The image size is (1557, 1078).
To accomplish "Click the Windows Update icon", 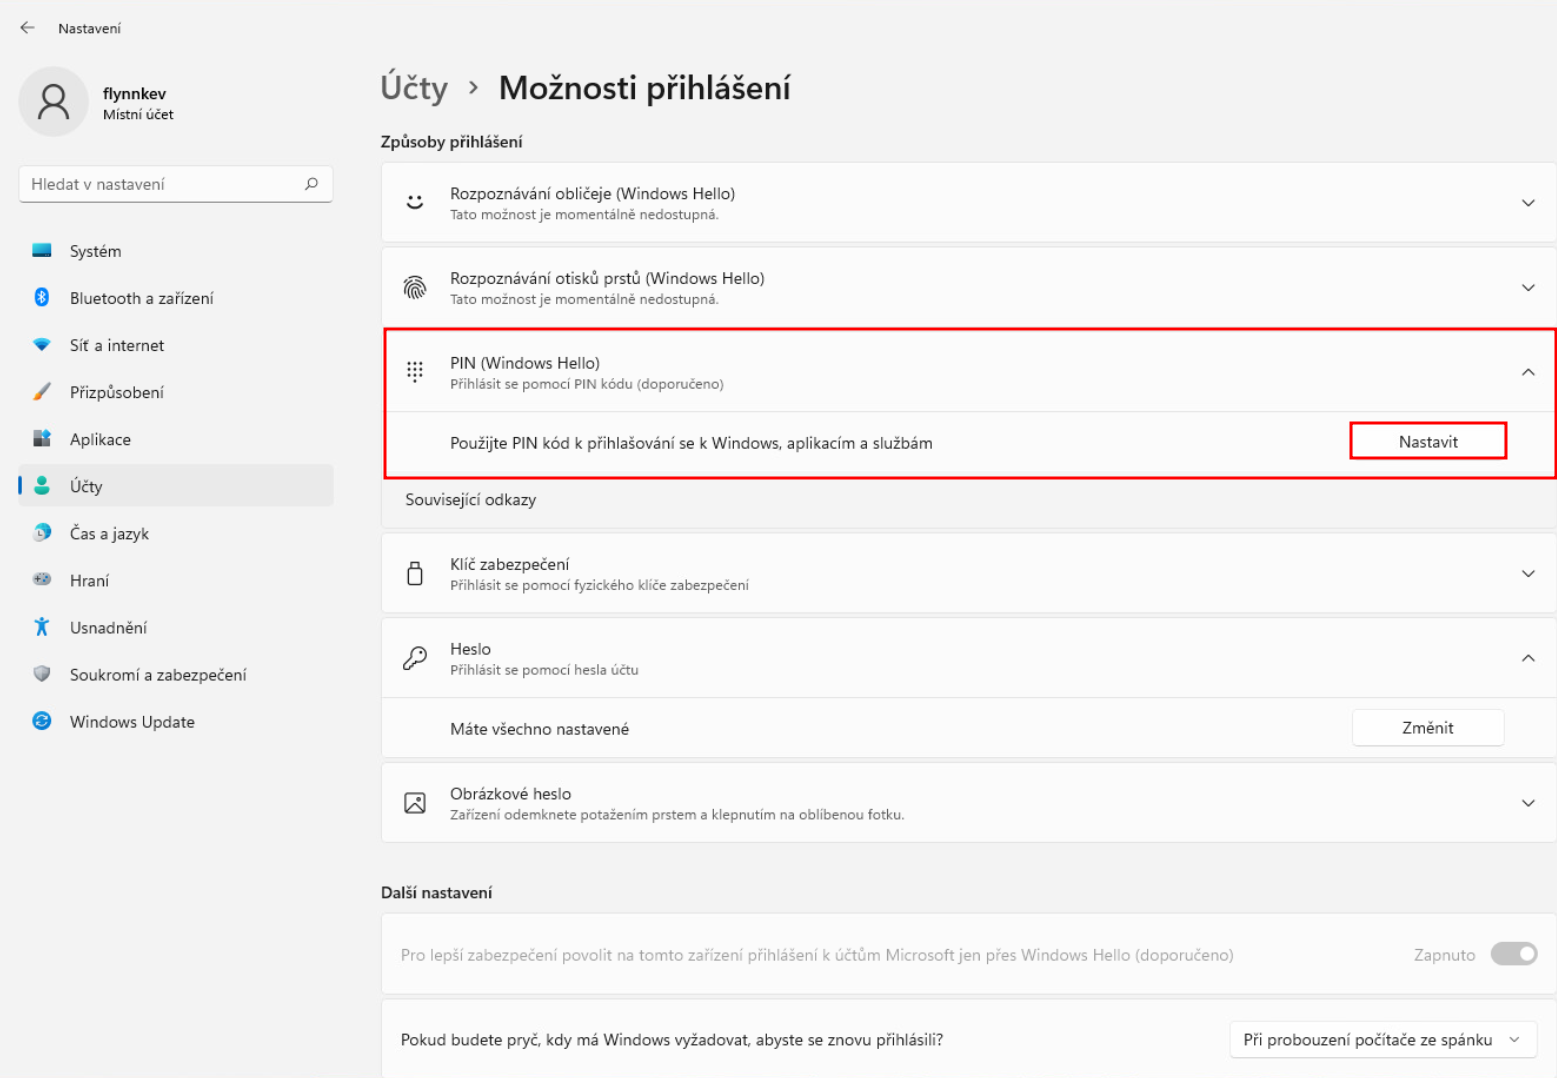I will click(x=42, y=721).
